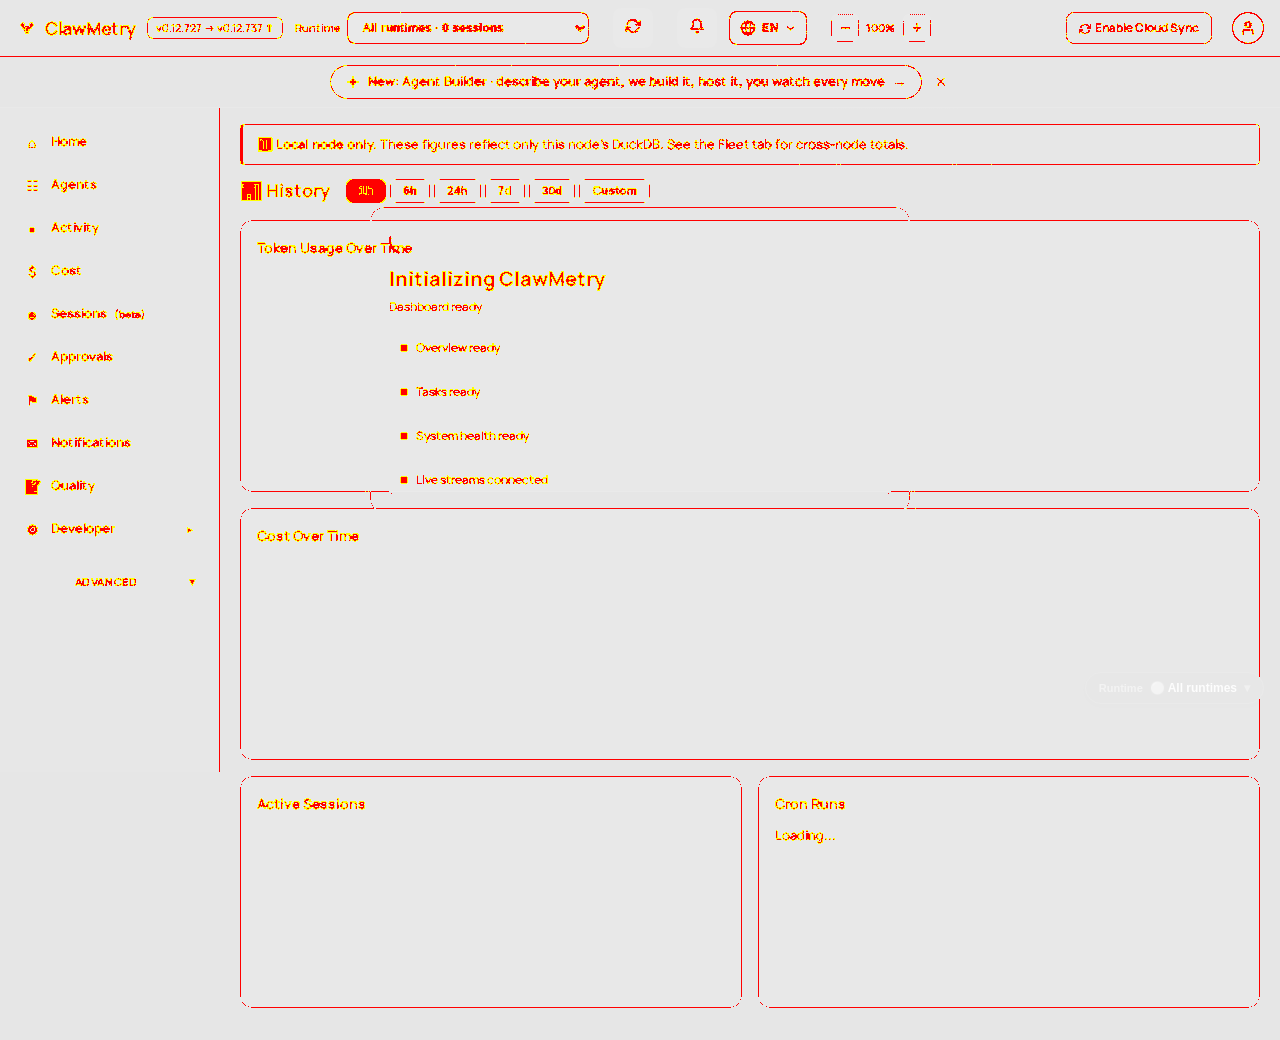Click Enable Cloud Sync button
The height and width of the screenshot is (1040, 1280).
(1139, 28)
